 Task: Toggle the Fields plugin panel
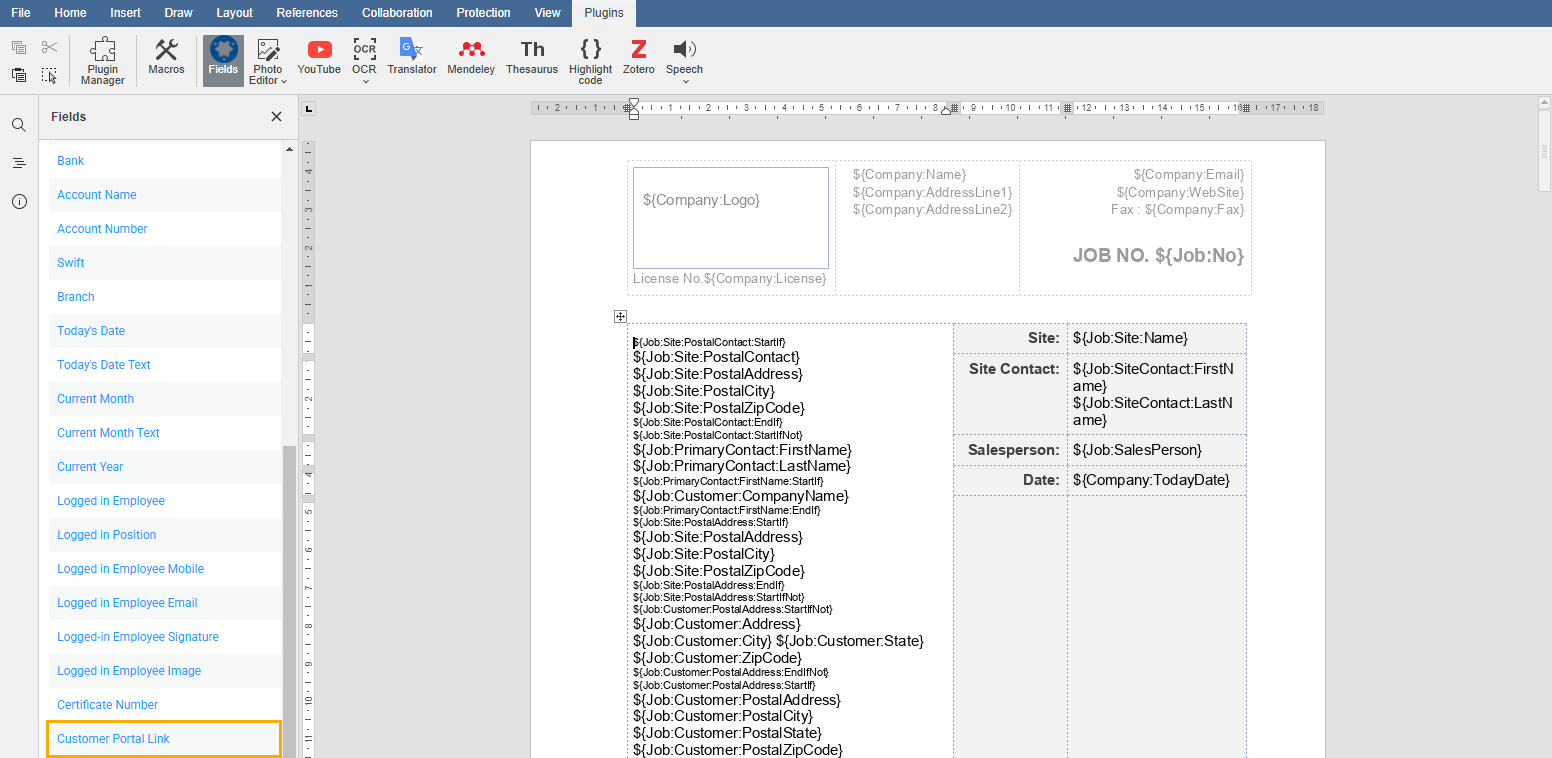(x=223, y=58)
